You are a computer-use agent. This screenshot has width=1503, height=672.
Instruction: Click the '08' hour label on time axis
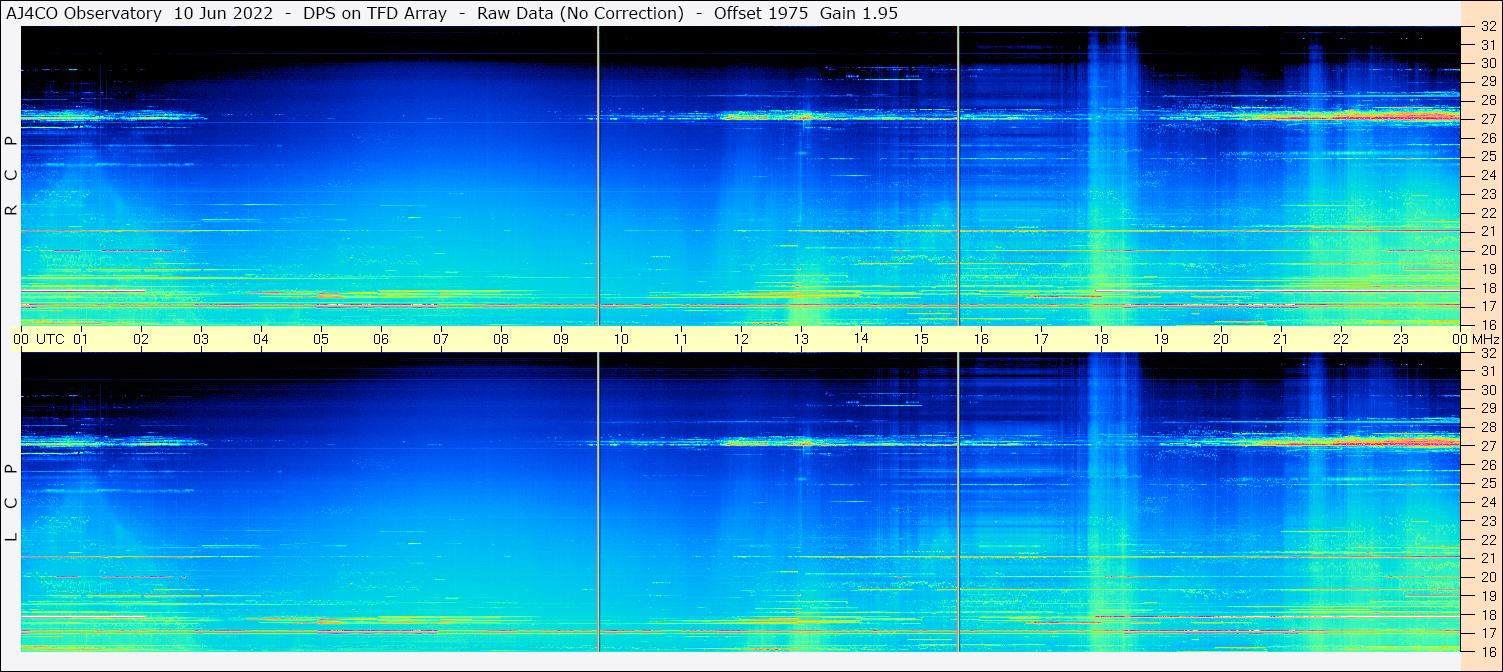coord(501,339)
